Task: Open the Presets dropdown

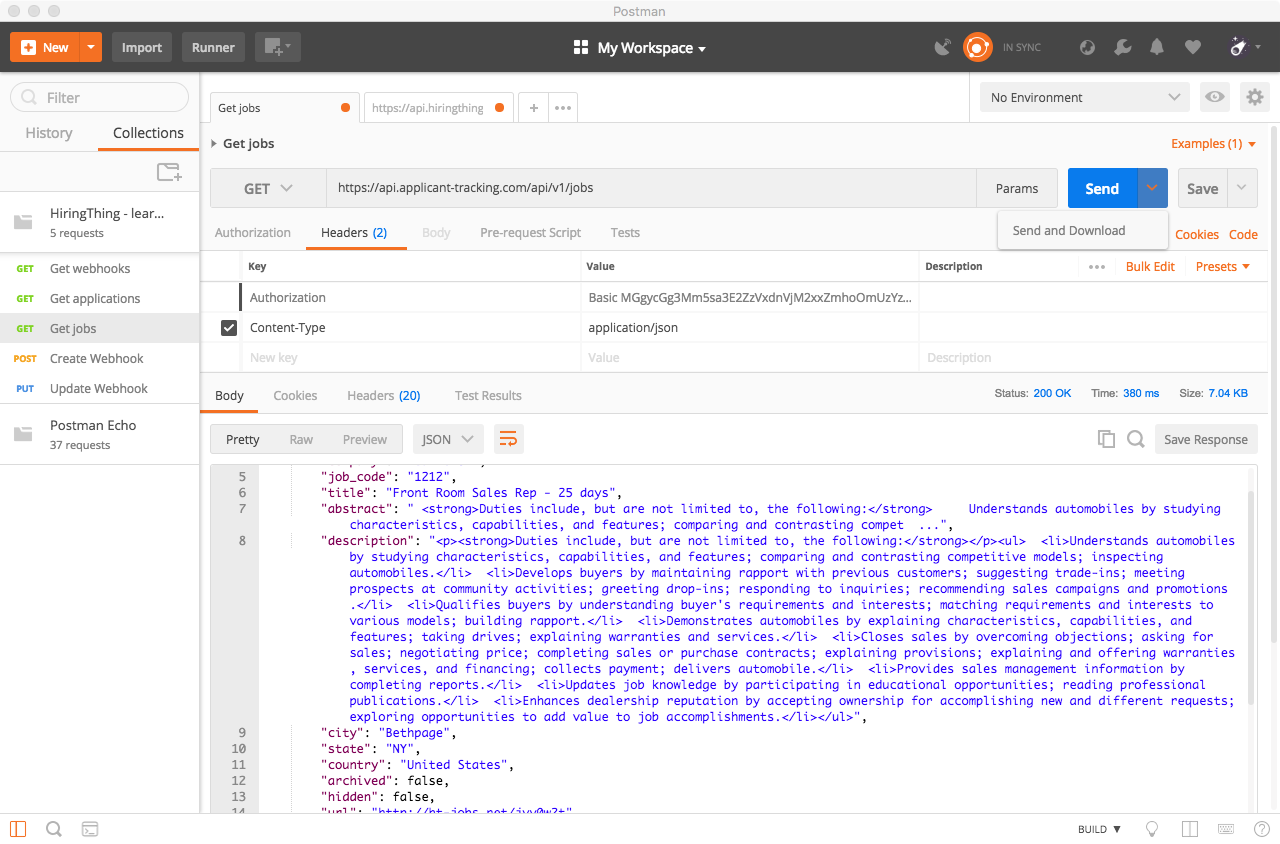Action: click(1223, 267)
